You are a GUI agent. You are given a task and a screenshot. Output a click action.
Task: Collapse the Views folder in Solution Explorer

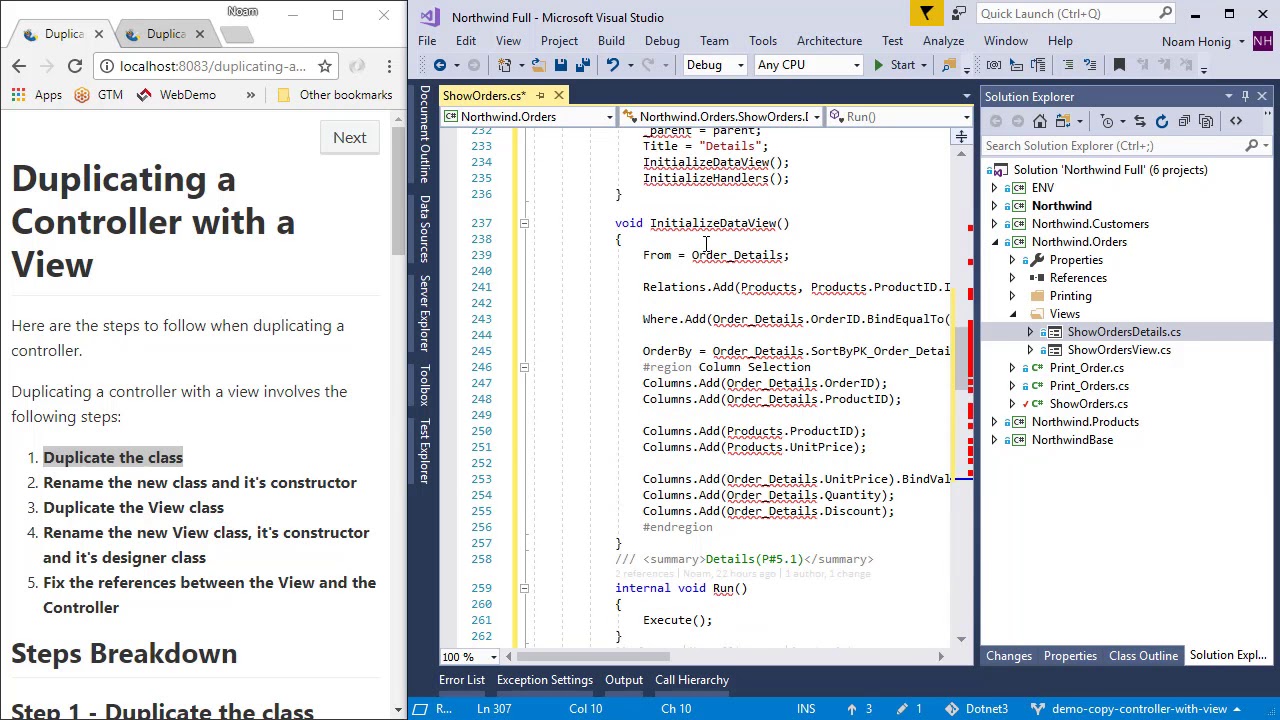coord(1013,314)
